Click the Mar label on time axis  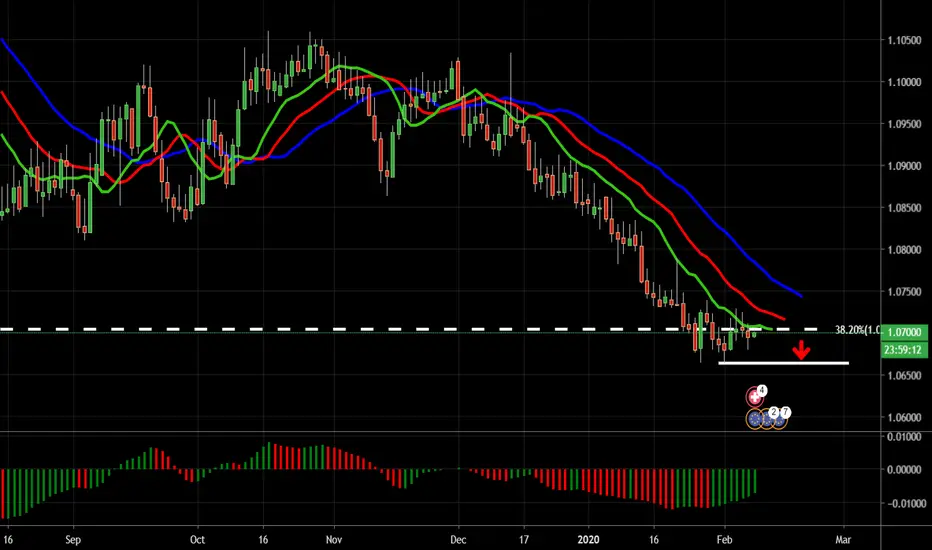point(843,540)
